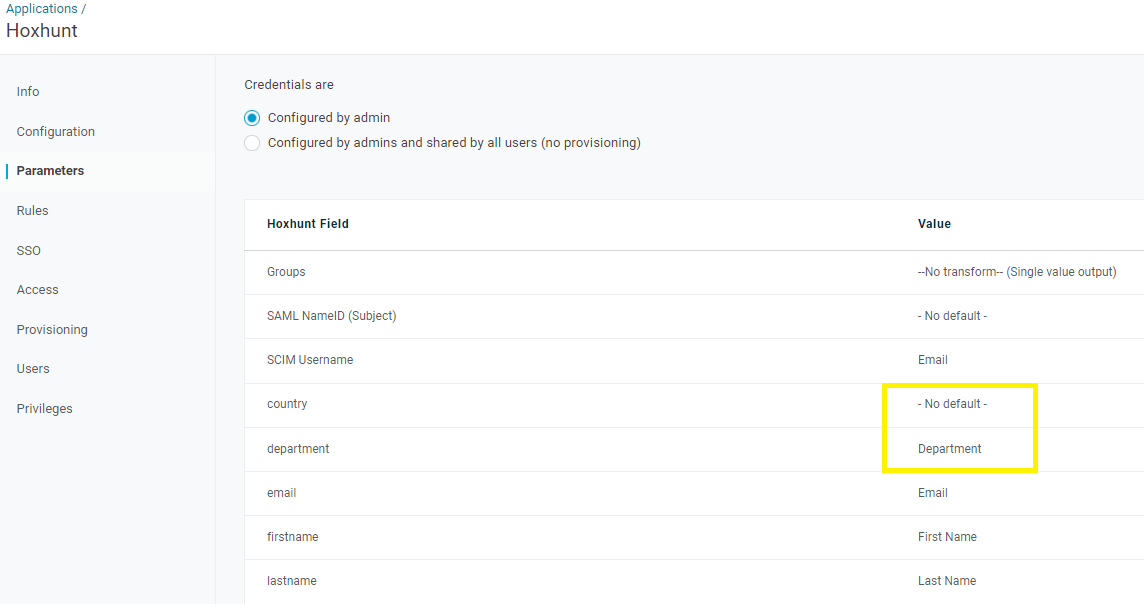Click the Hoxhunt page title

42,31
